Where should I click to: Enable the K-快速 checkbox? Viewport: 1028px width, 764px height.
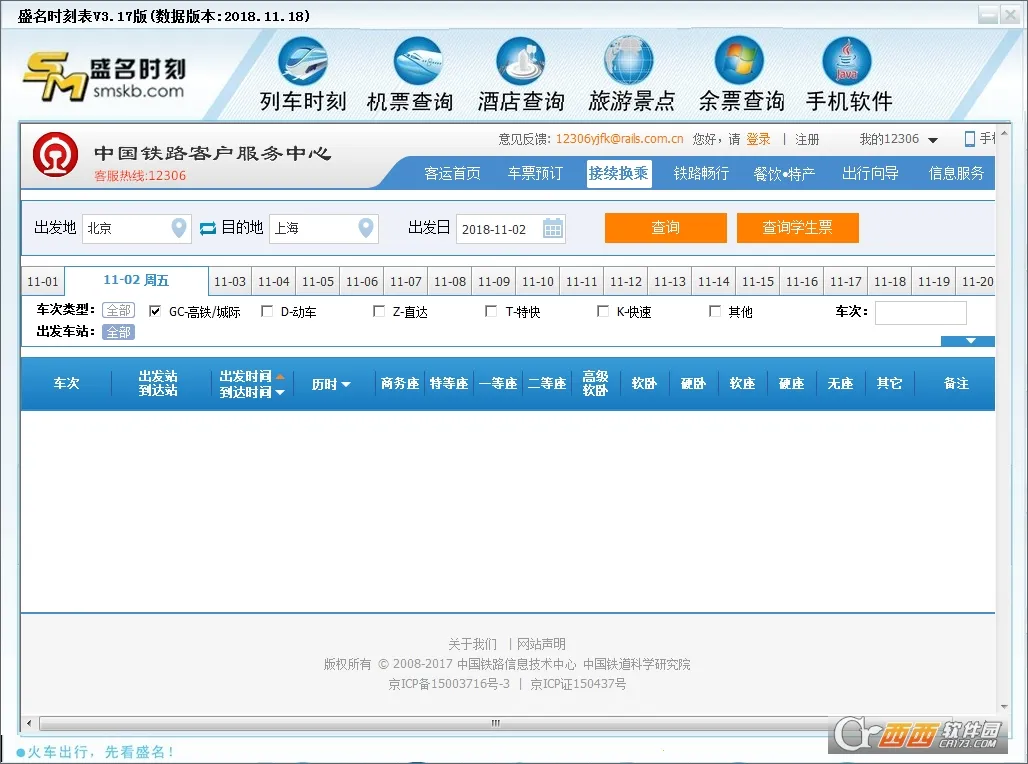tap(603, 311)
